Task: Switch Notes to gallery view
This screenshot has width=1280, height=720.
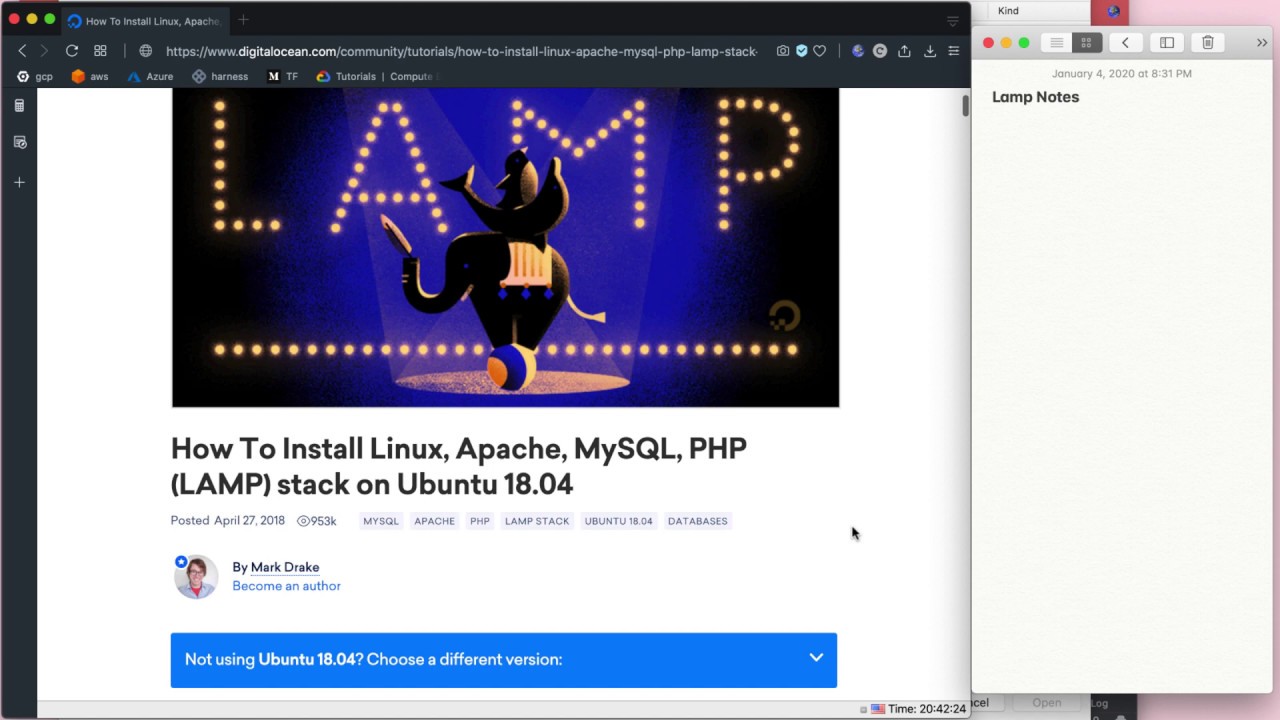Action: click(x=1087, y=42)
